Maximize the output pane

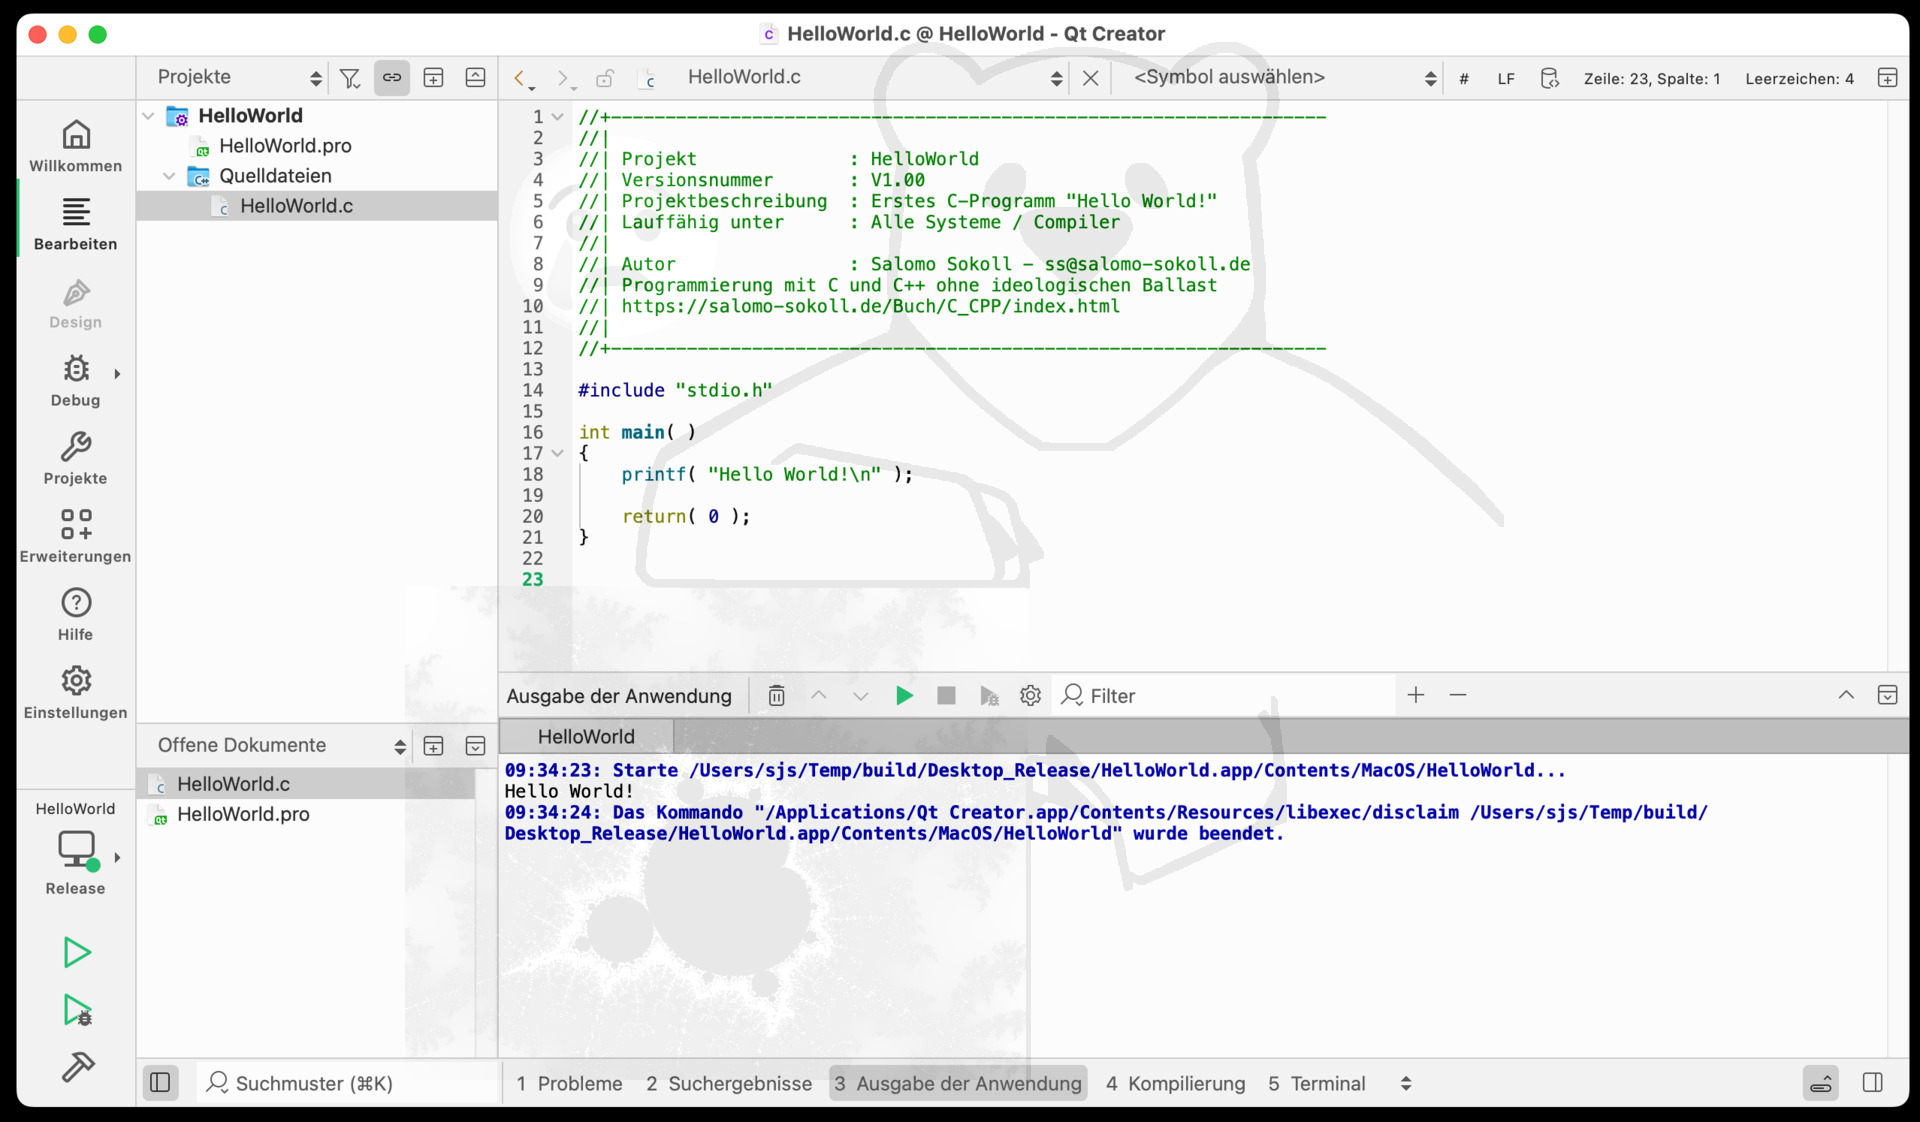[x=1846, y=695]
